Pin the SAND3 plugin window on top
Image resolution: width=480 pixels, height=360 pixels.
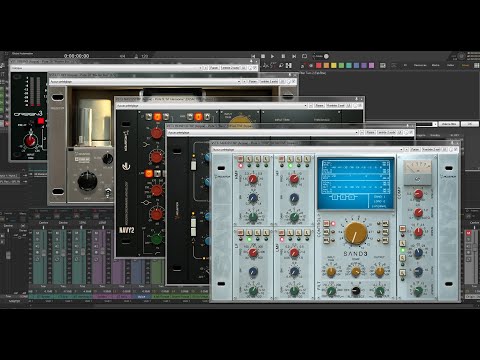[x=452, y=143]
